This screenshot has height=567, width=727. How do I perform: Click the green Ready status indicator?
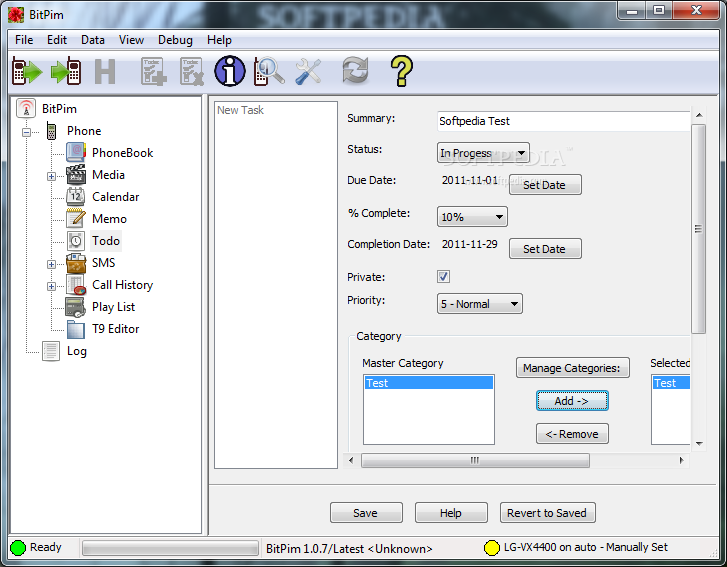coord(18,548)
